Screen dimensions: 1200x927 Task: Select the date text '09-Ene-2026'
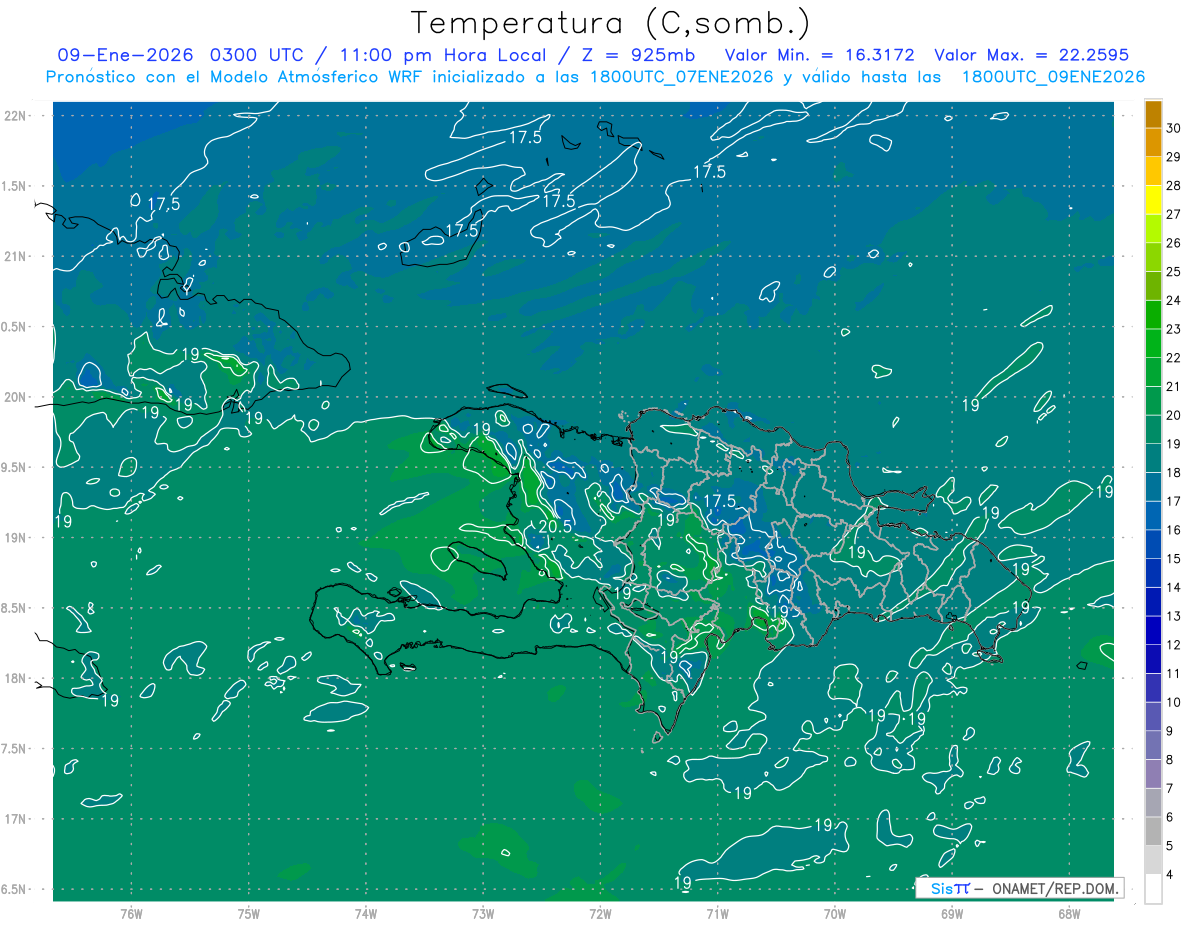(x=126, y=55)
